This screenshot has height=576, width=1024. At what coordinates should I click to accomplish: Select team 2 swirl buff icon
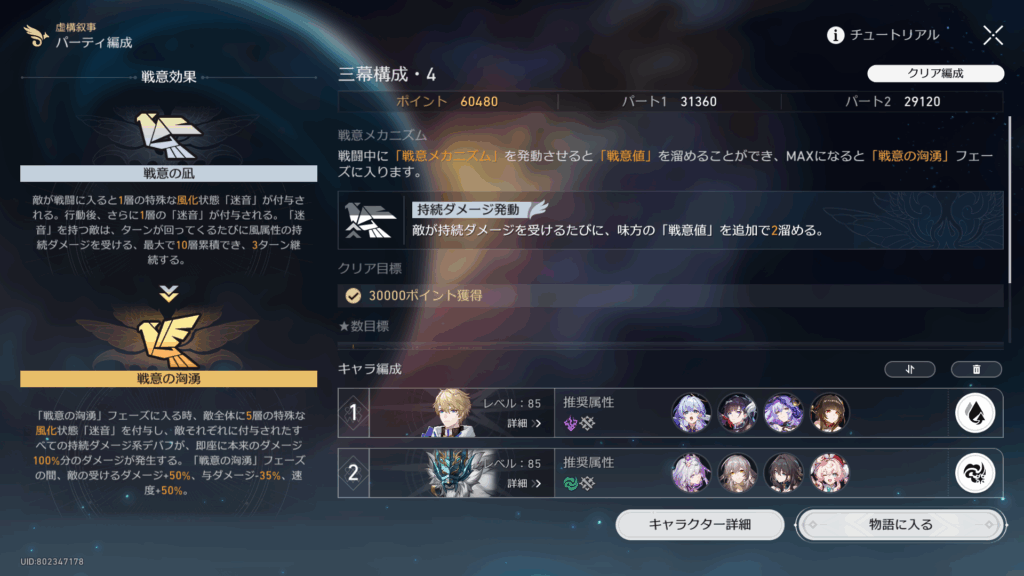tap(975, 473)
